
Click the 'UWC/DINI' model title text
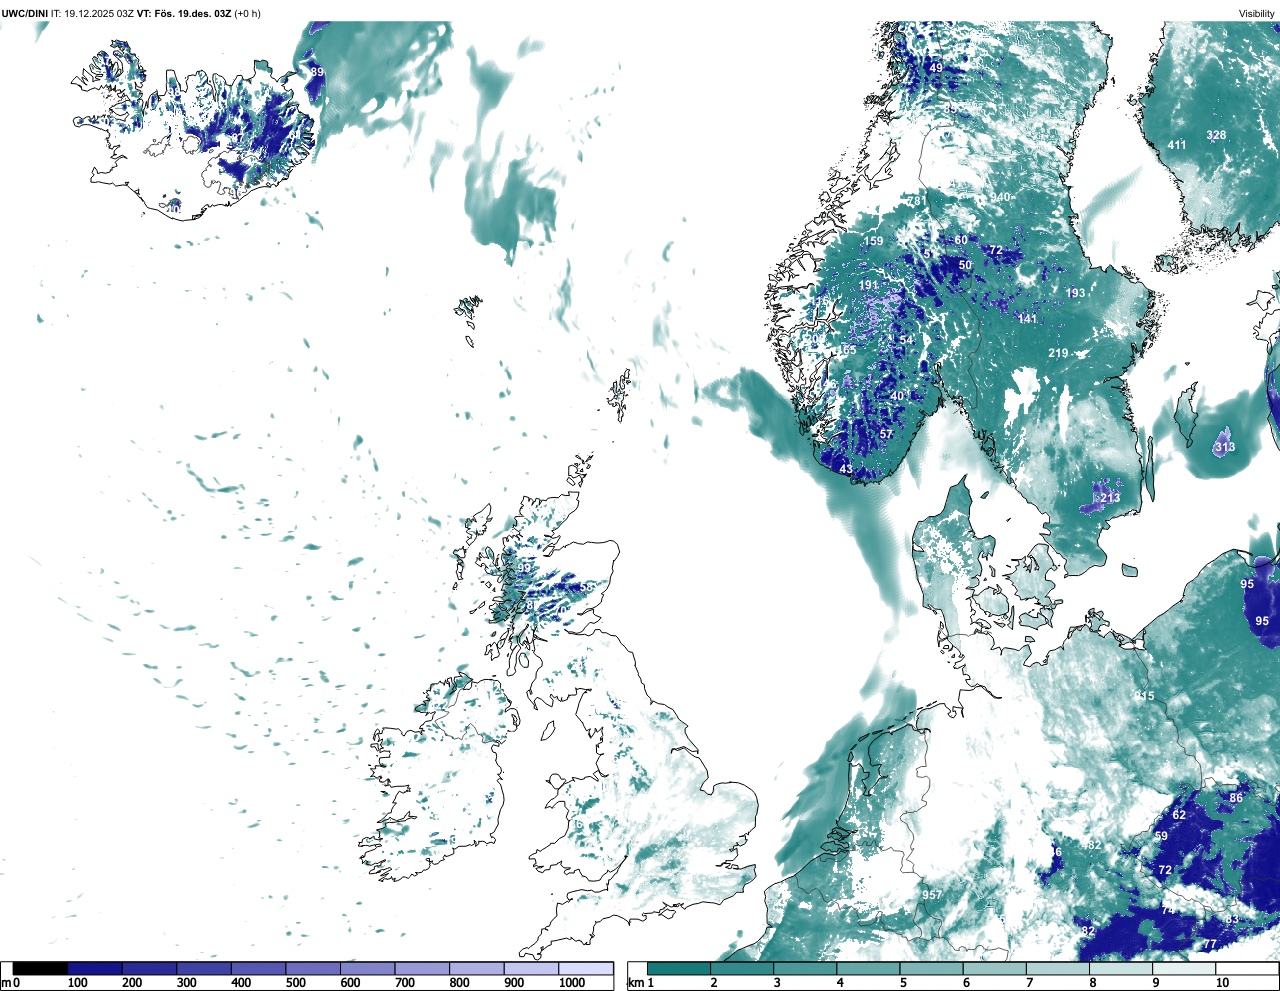coord(25,13)
